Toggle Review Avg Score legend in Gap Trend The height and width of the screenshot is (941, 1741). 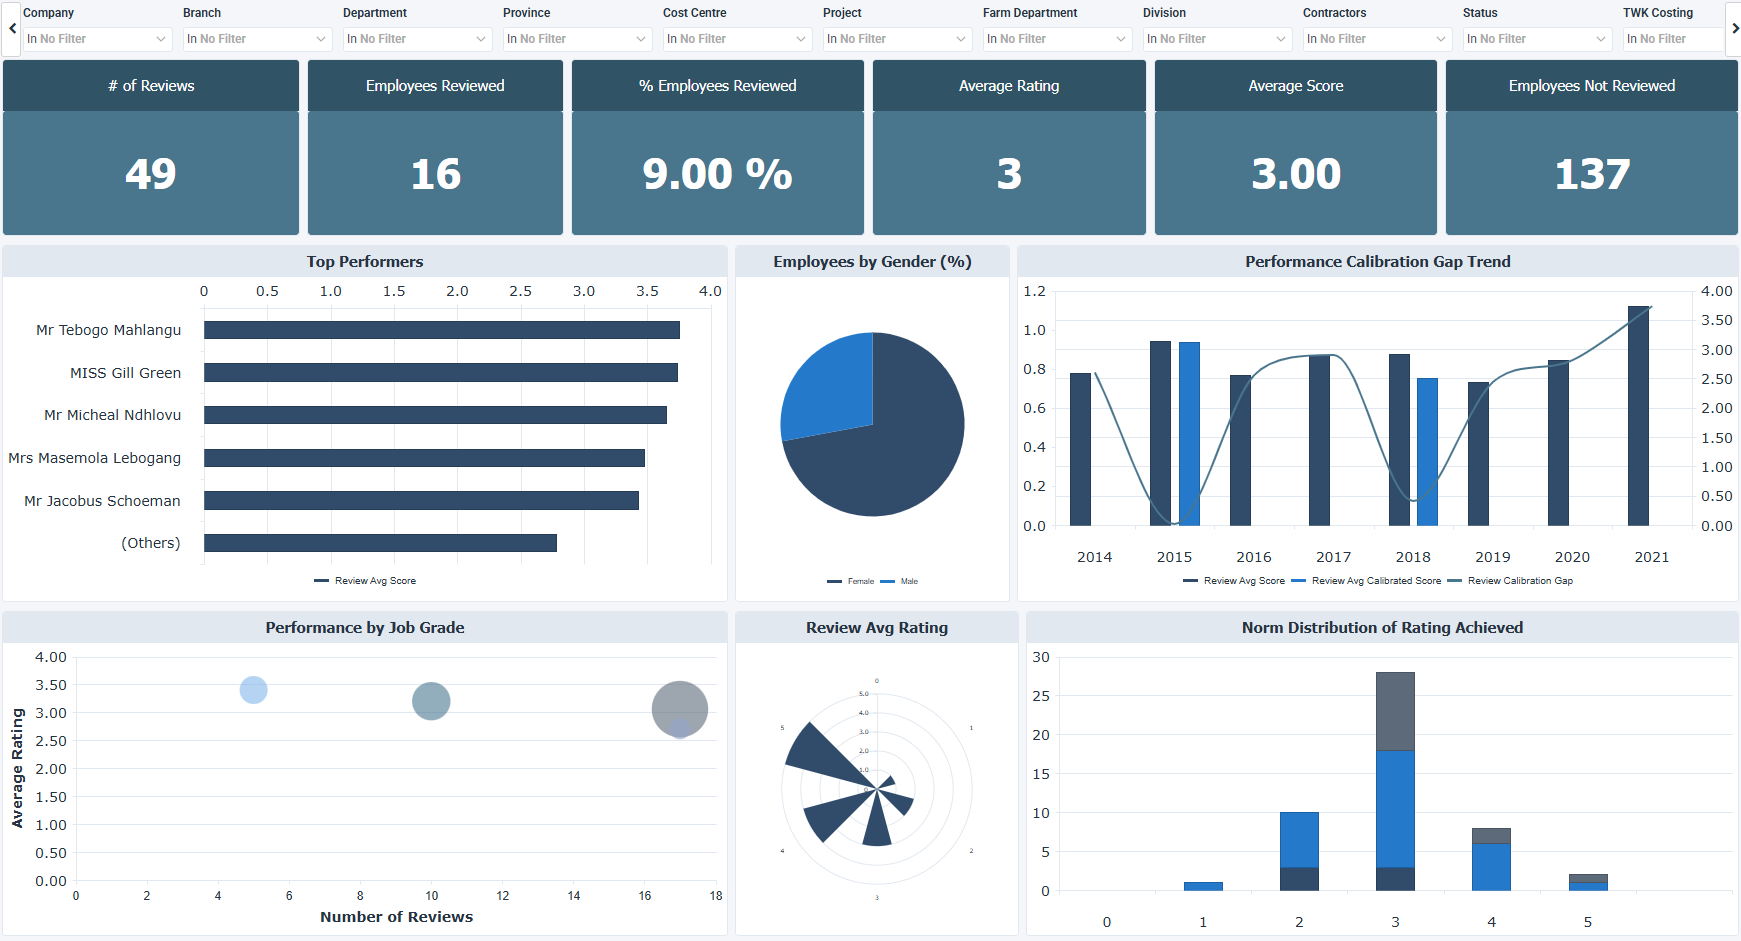tap(1234, 581)
